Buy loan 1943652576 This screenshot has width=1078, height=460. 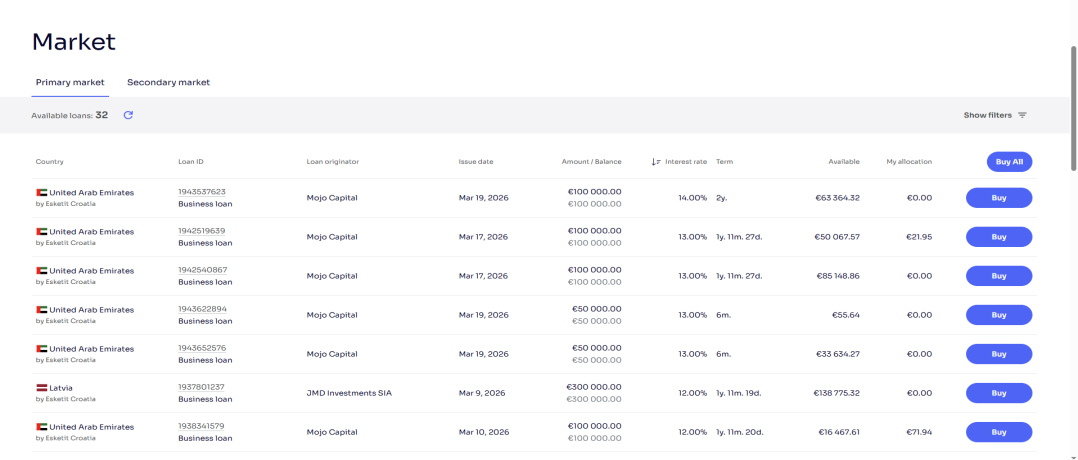[x=999, y=354]
